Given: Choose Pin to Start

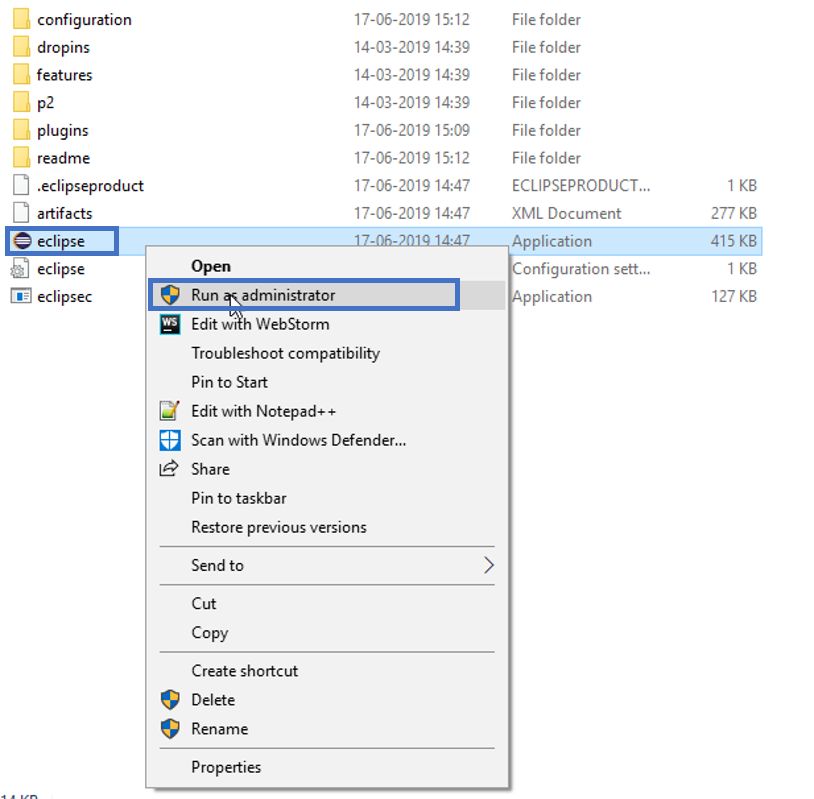Looking at the screenshot, I should click(327, 382).
